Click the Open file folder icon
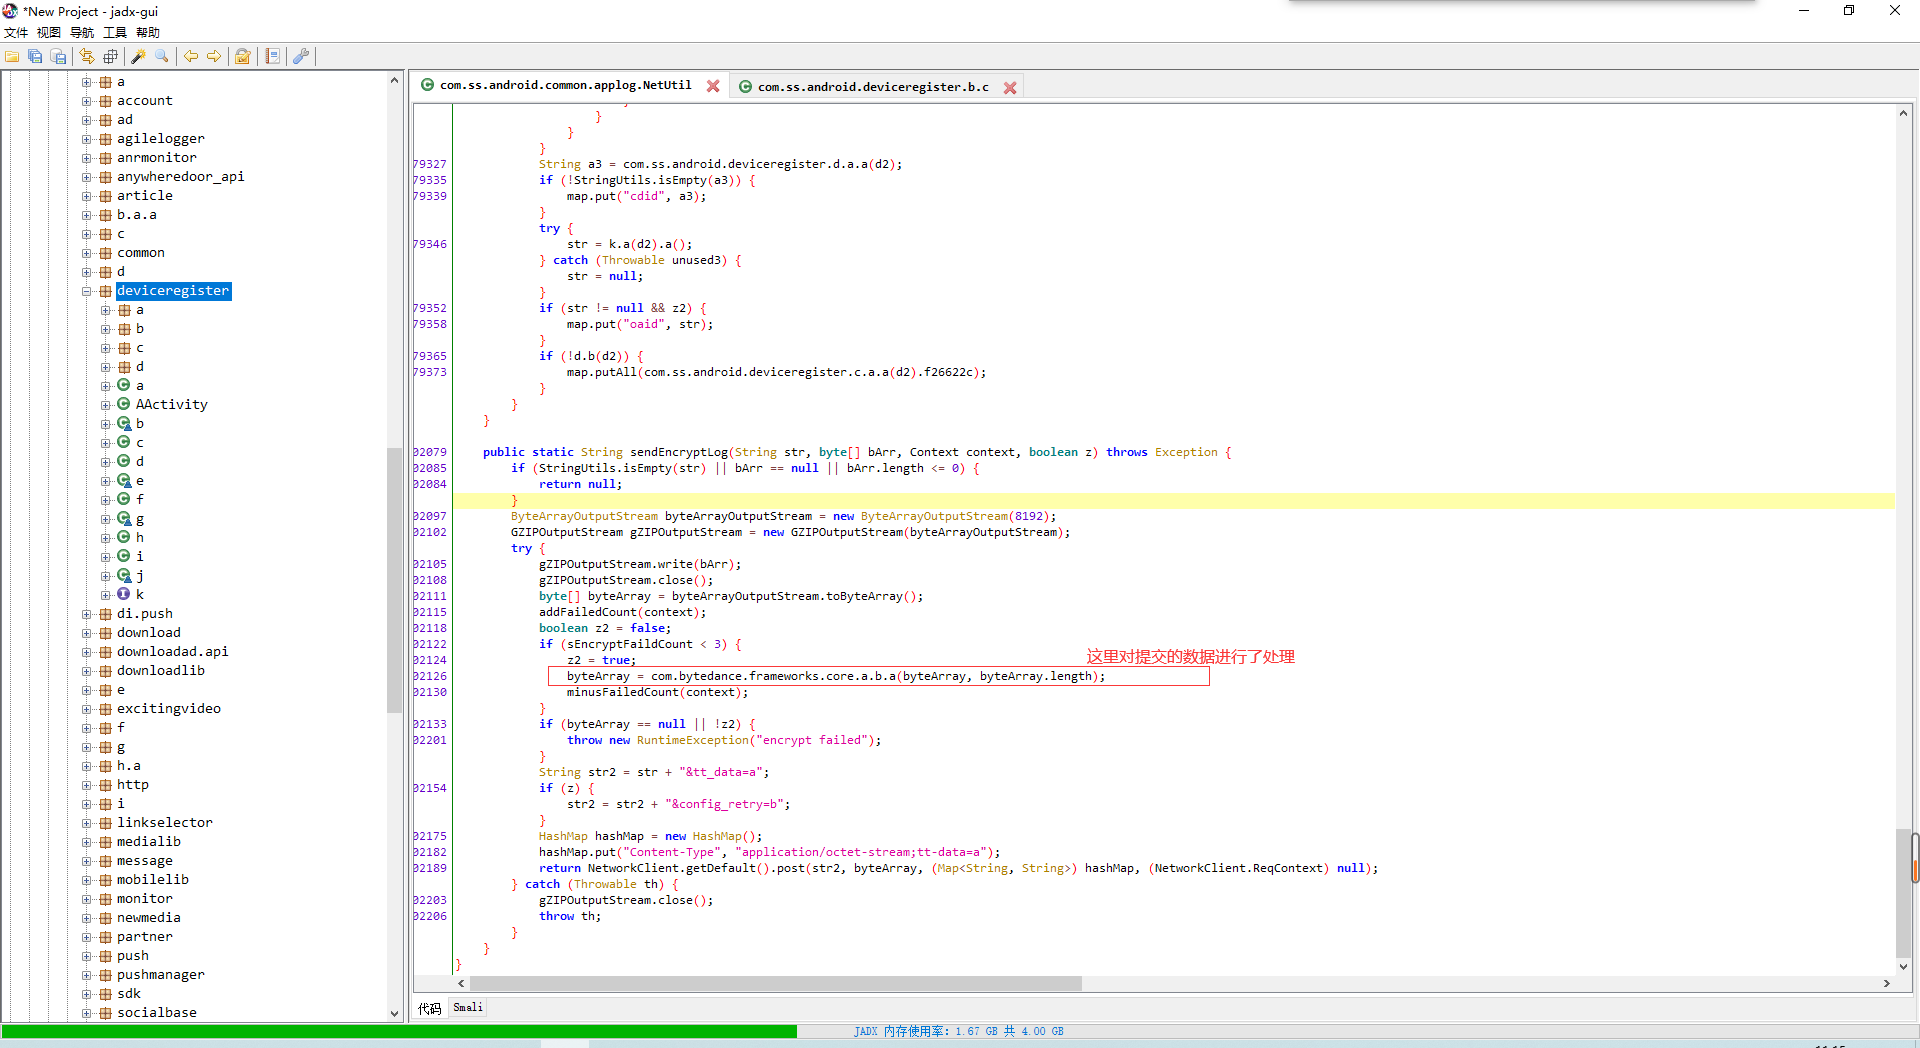The width and height of the screenshot is (1920, 1048). tap(12, 57)
